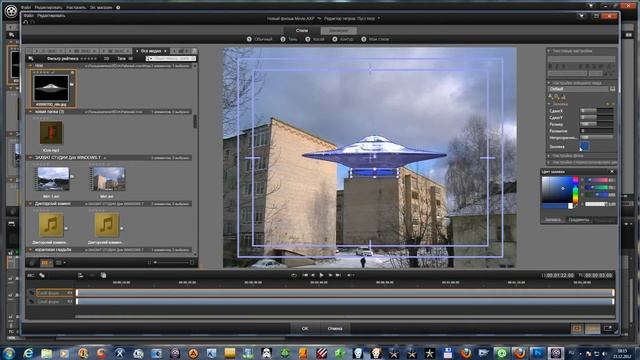Toggle bold text formatting

click(x=550, y=66)
